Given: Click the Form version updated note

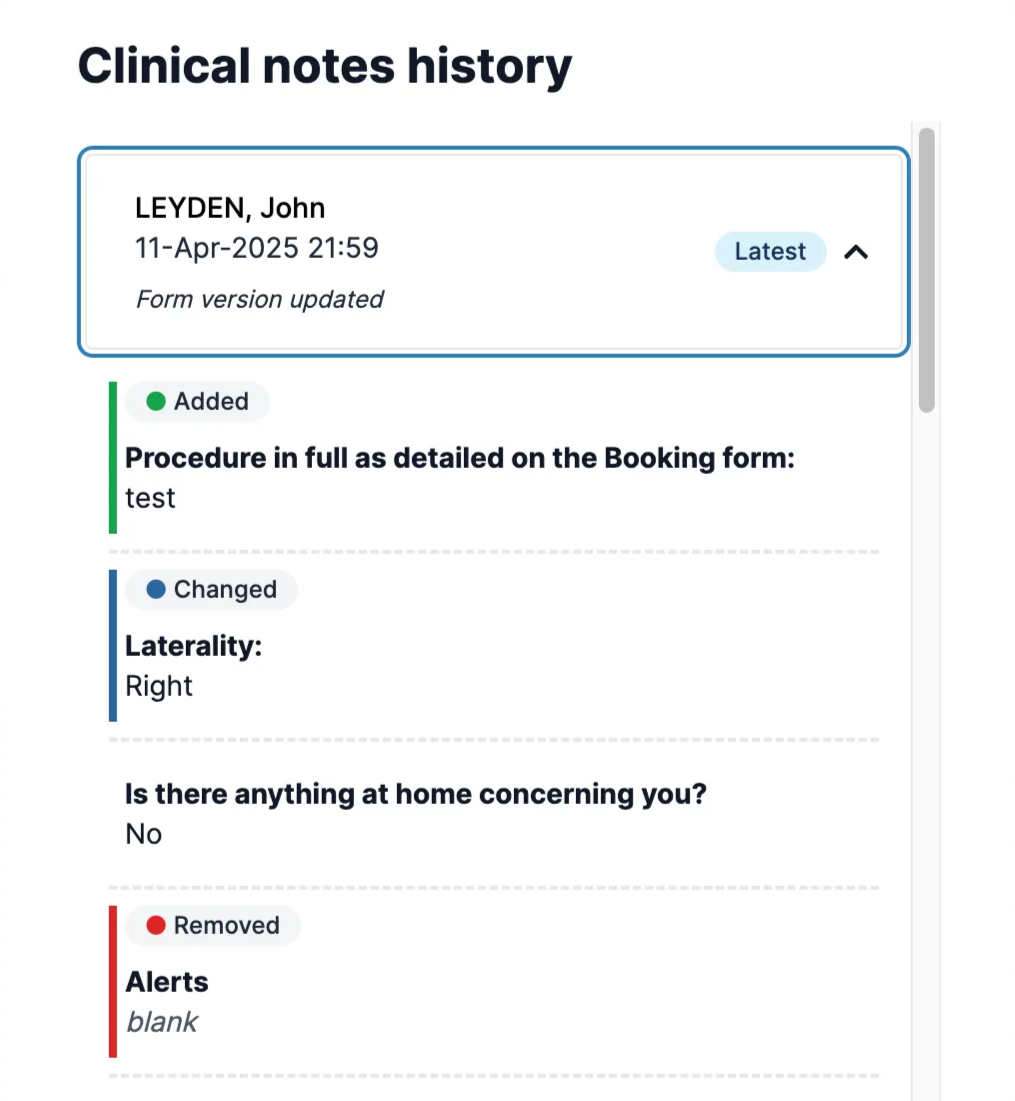Looking at the screenshot, I should coord(260,299).
